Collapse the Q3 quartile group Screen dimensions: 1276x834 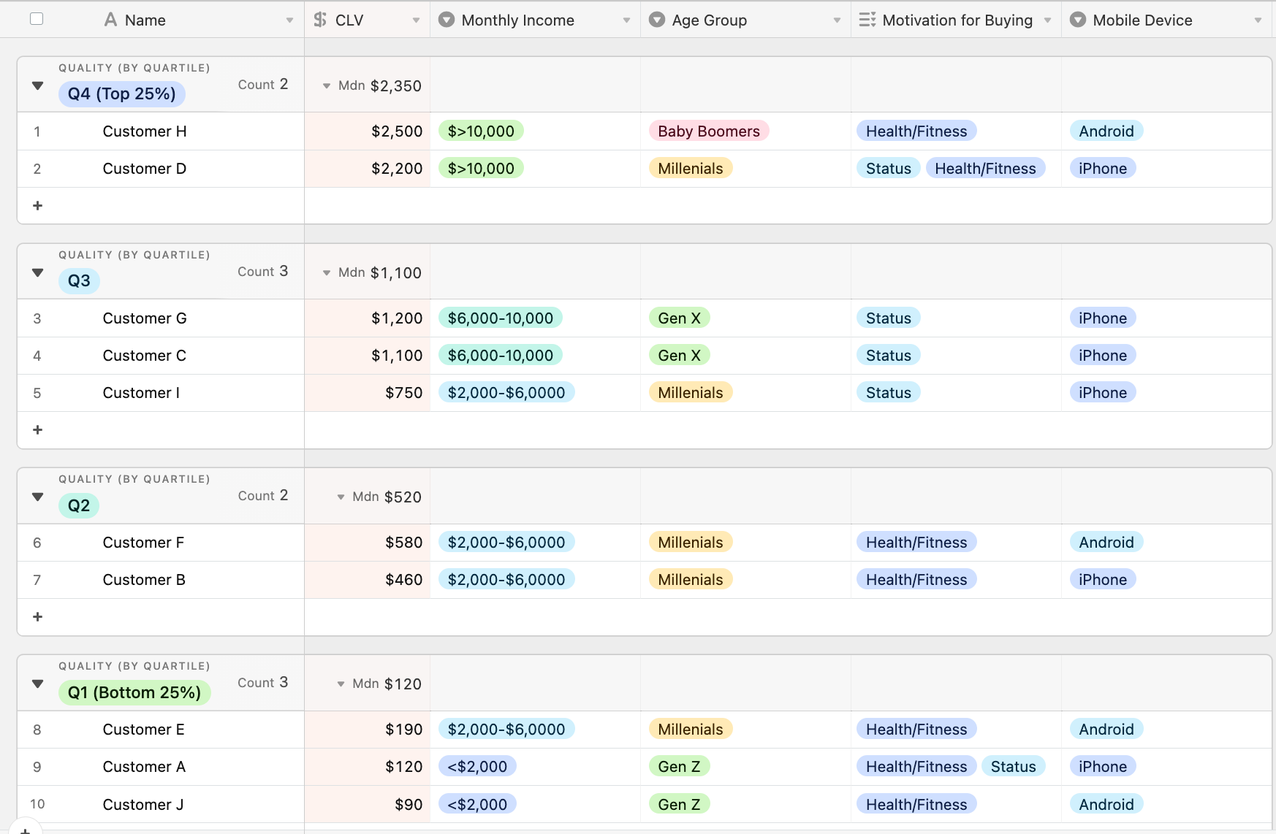pyautogui.click(x=38, y=273)
